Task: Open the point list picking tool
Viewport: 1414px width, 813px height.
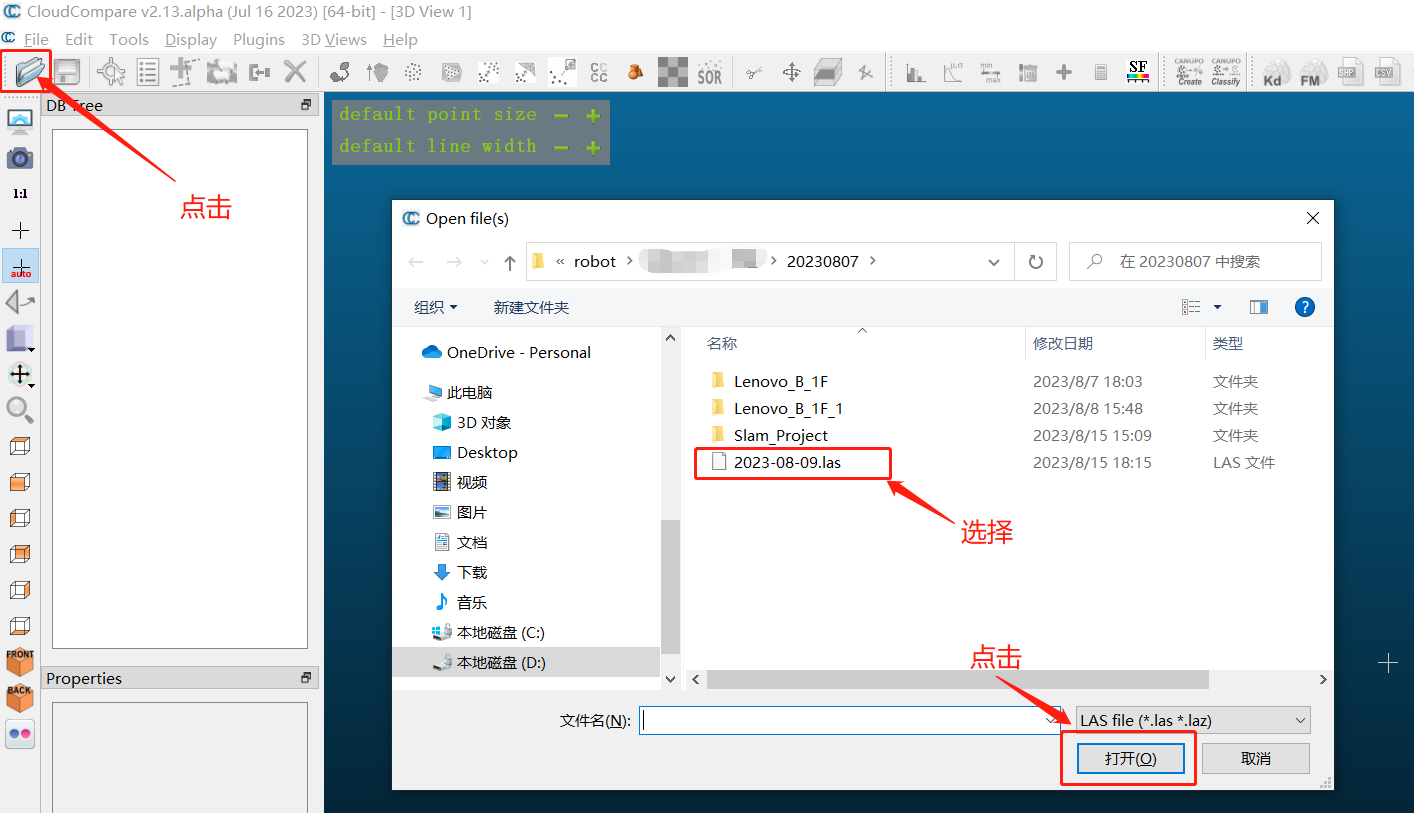Action: point(148,72)
